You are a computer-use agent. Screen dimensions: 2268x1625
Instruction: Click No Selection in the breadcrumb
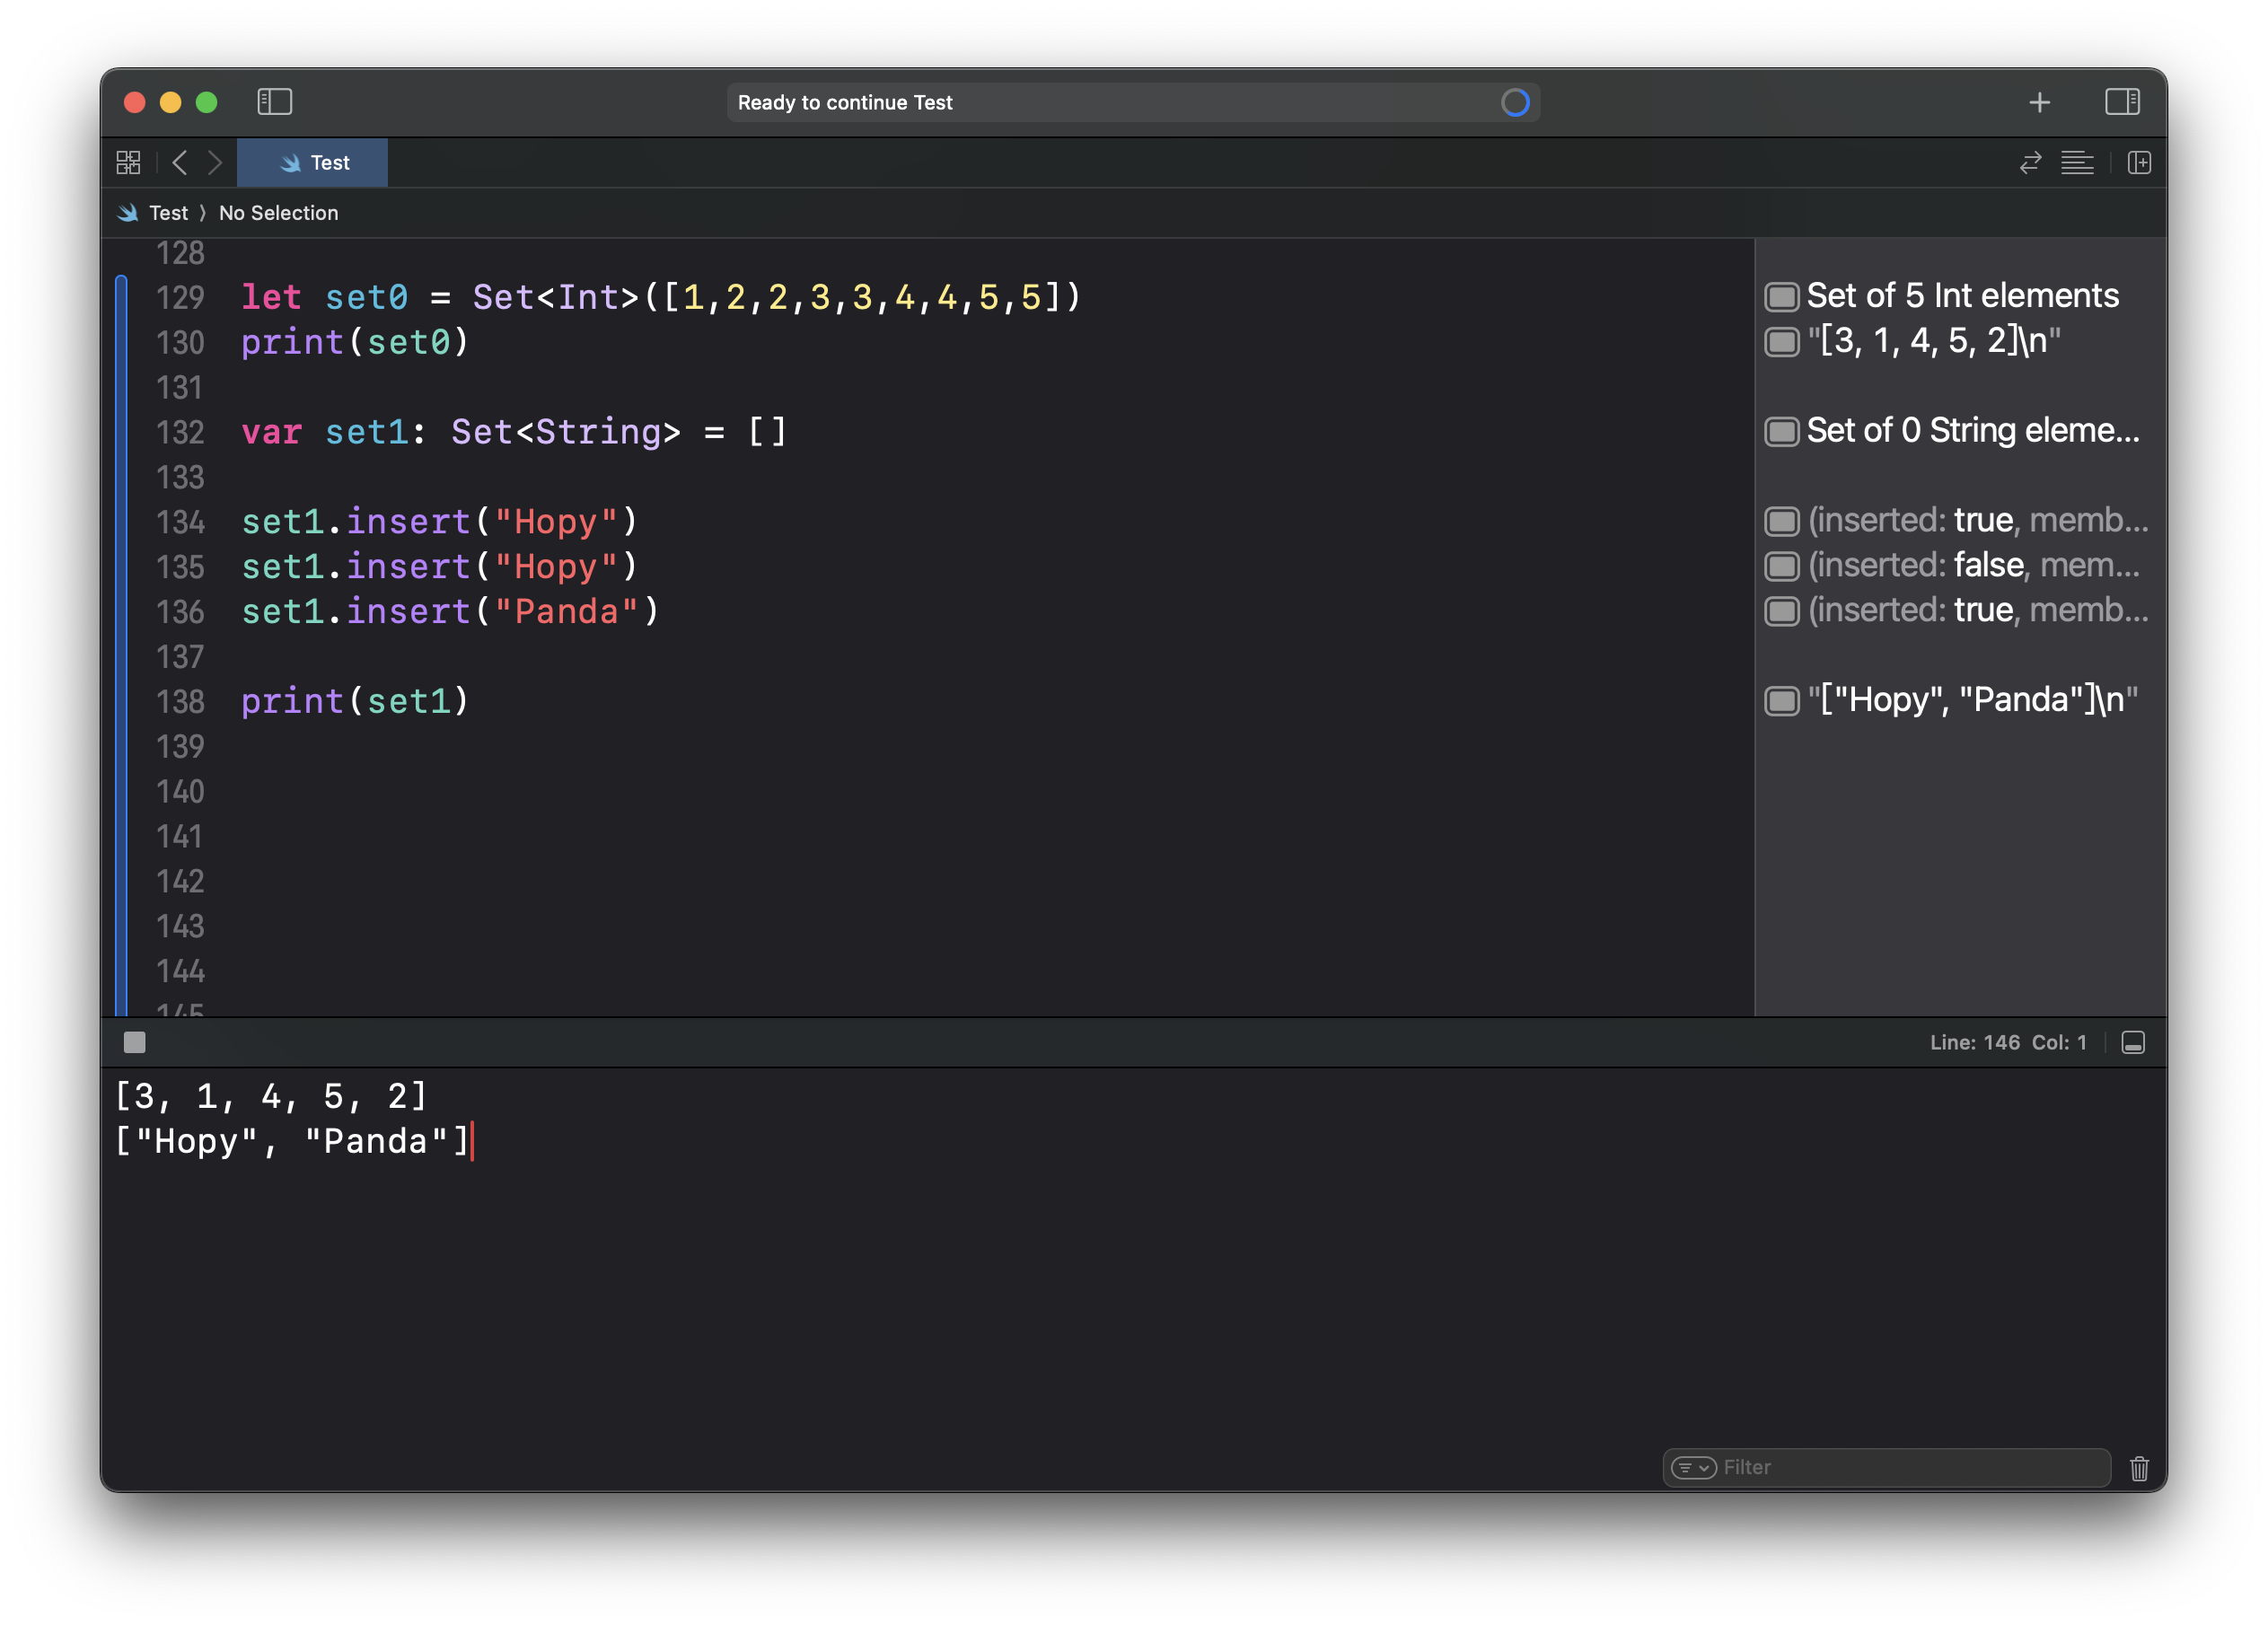tap(278, 213)
